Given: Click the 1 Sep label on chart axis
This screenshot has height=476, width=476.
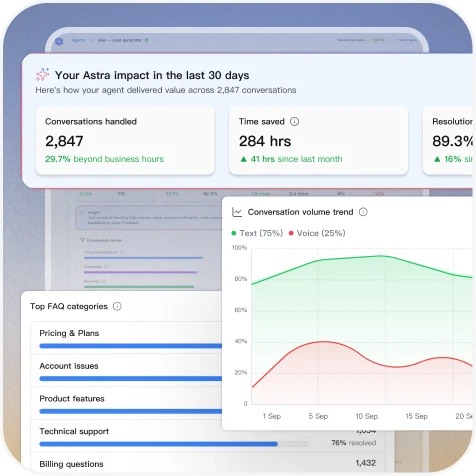Looking at the screenshot, I should [x=272, y=416].
